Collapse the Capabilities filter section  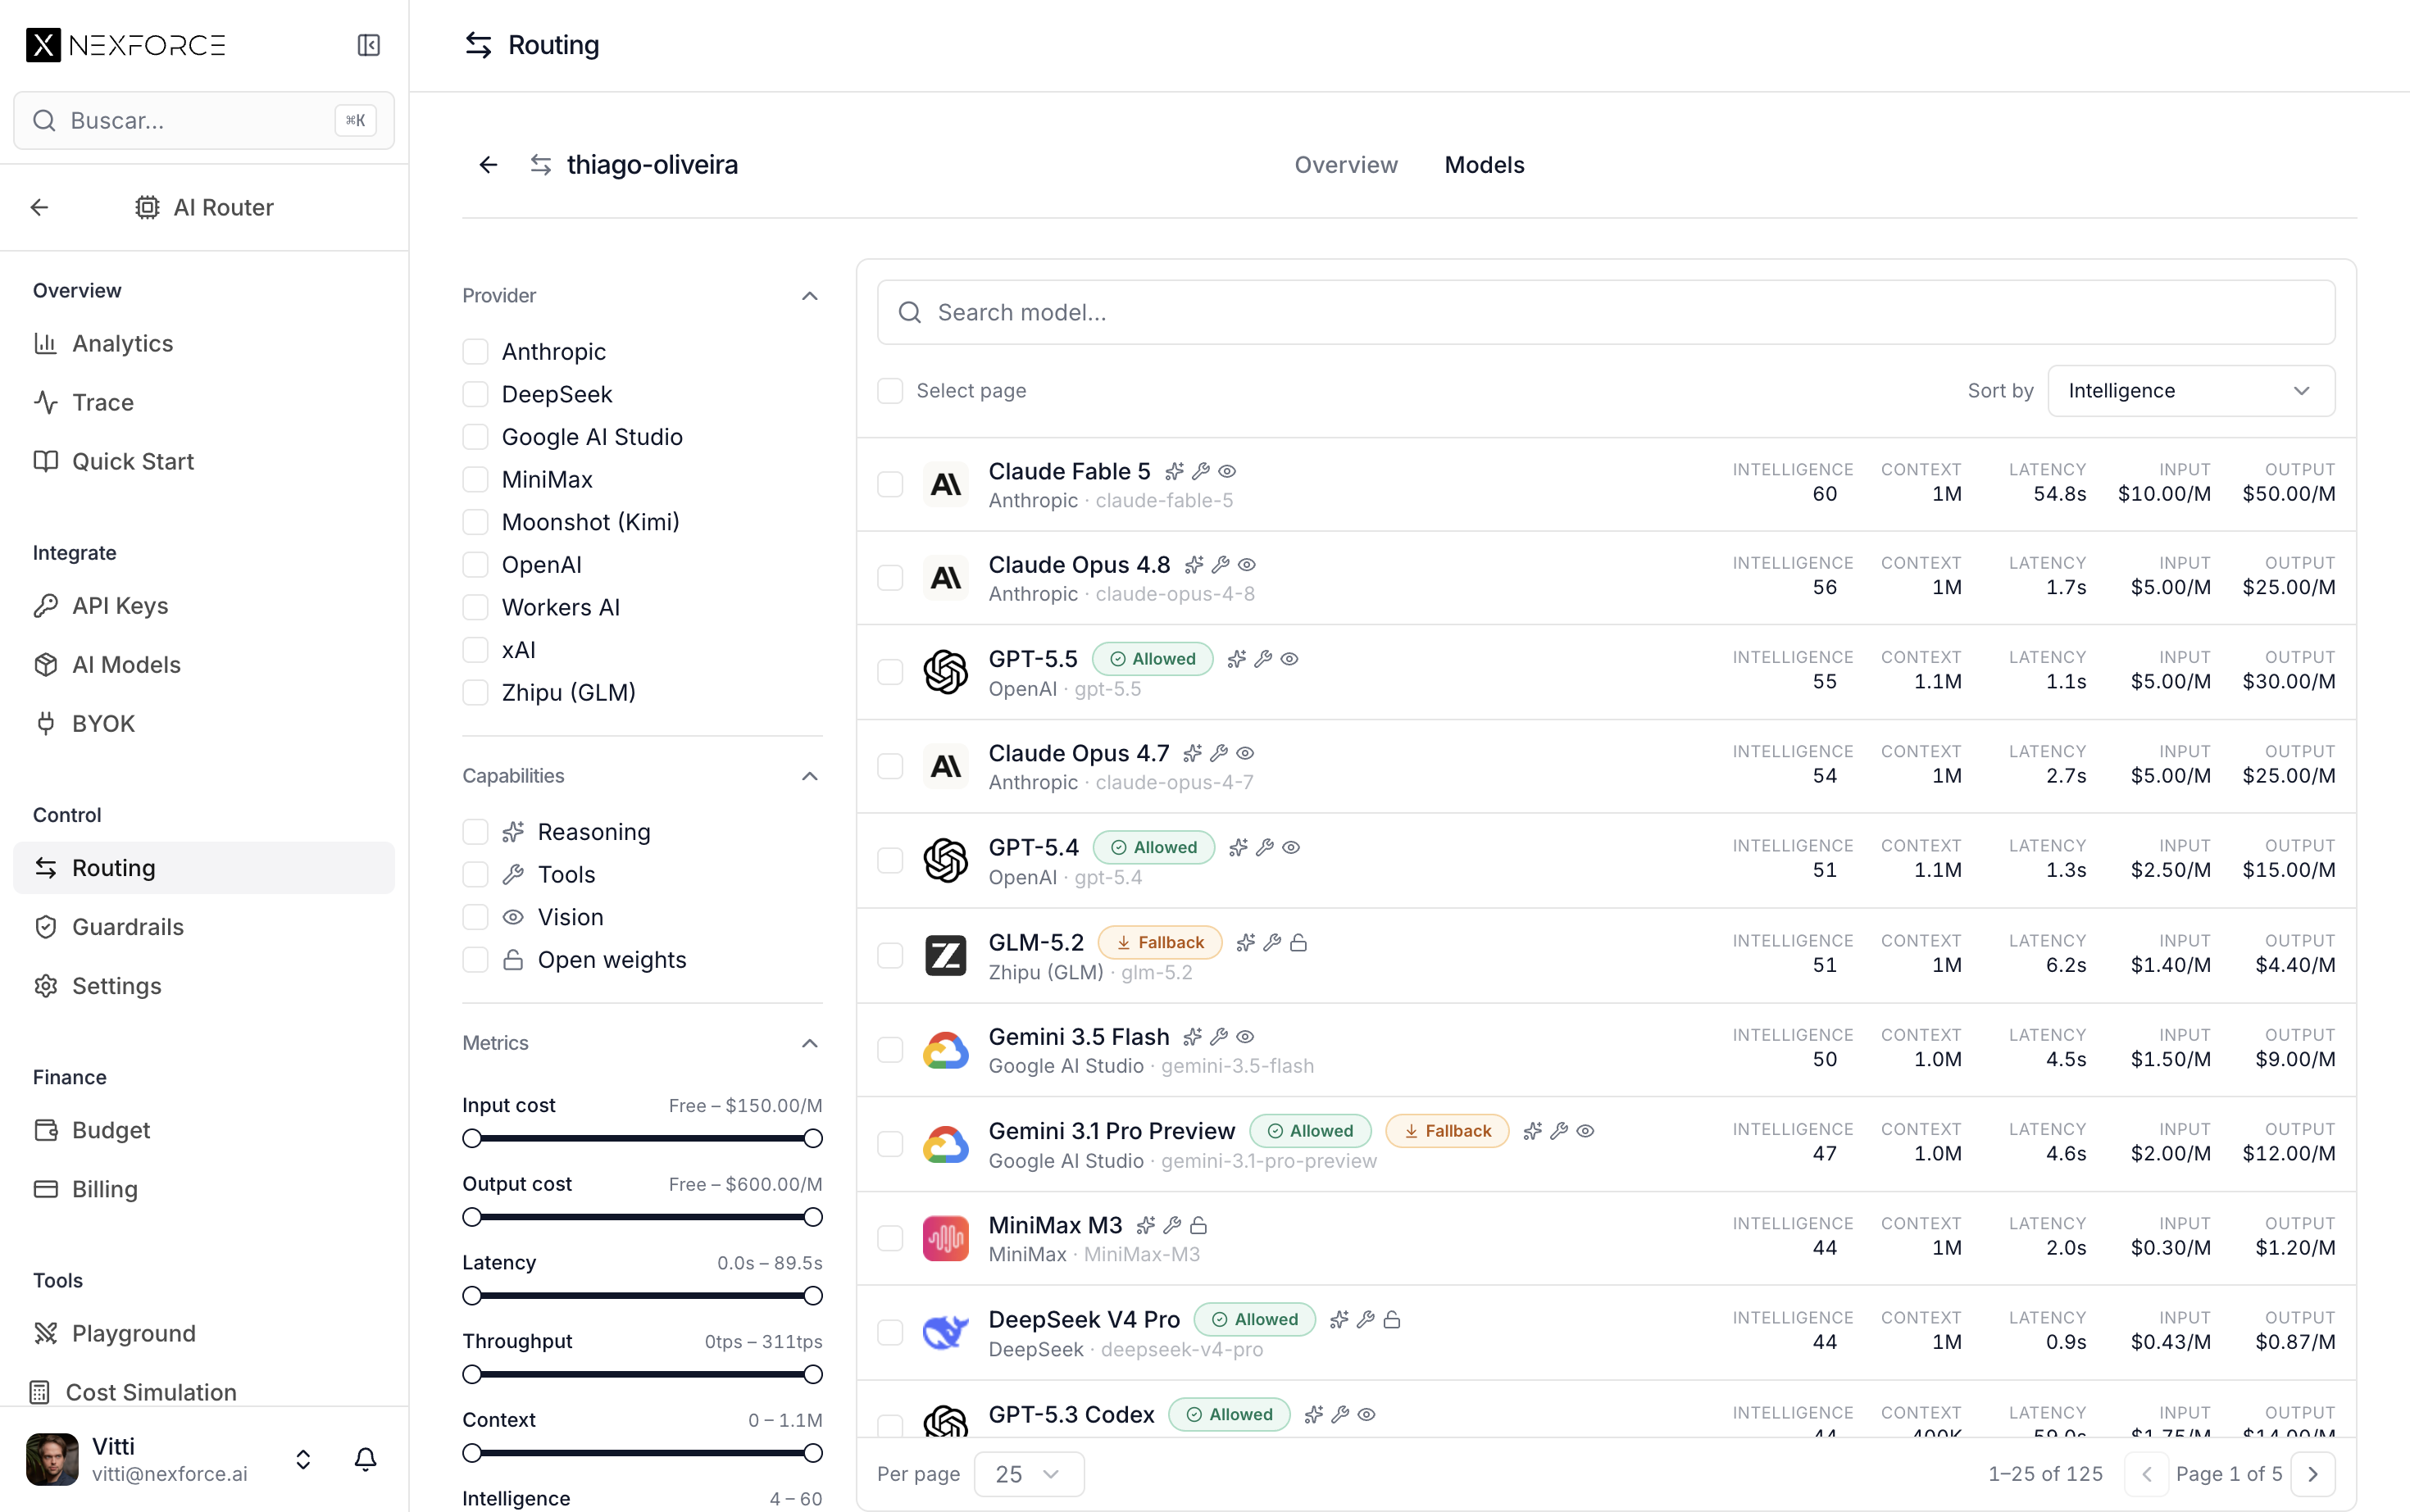point(810,776)
